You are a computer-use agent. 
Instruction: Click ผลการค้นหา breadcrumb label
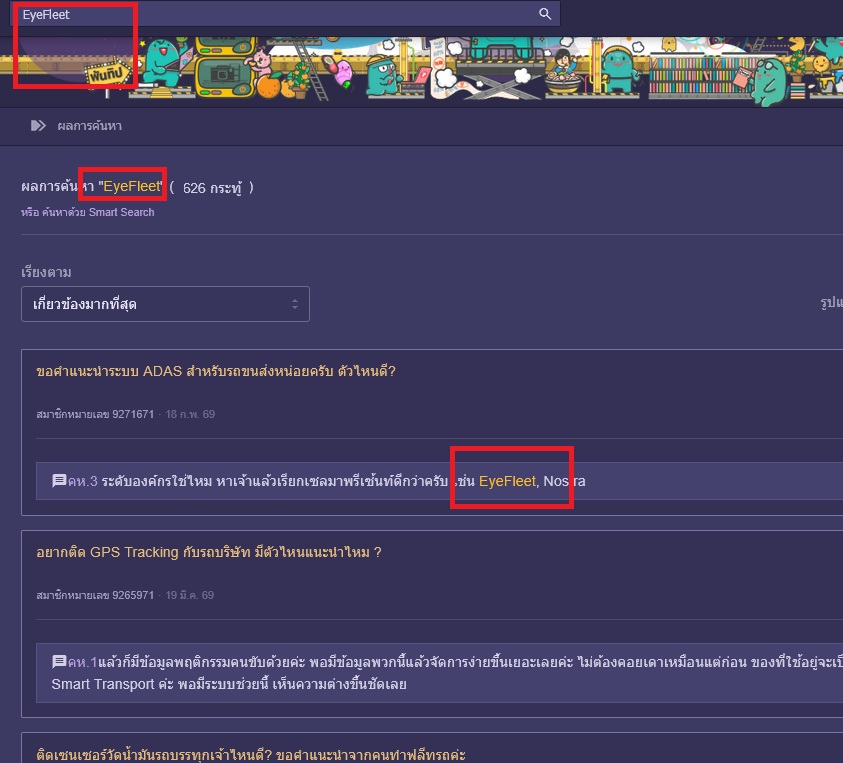coord(89,126)
